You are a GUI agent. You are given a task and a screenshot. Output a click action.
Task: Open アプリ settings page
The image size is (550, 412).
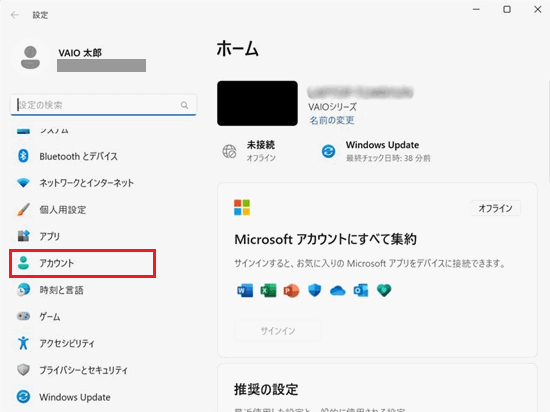49,236
